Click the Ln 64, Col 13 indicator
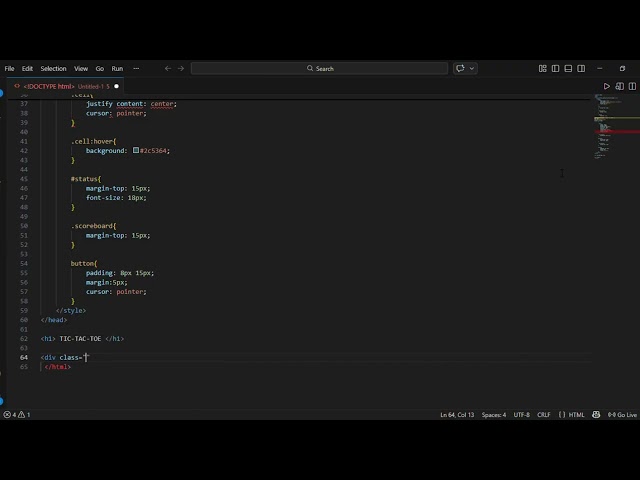 point(457,415)
